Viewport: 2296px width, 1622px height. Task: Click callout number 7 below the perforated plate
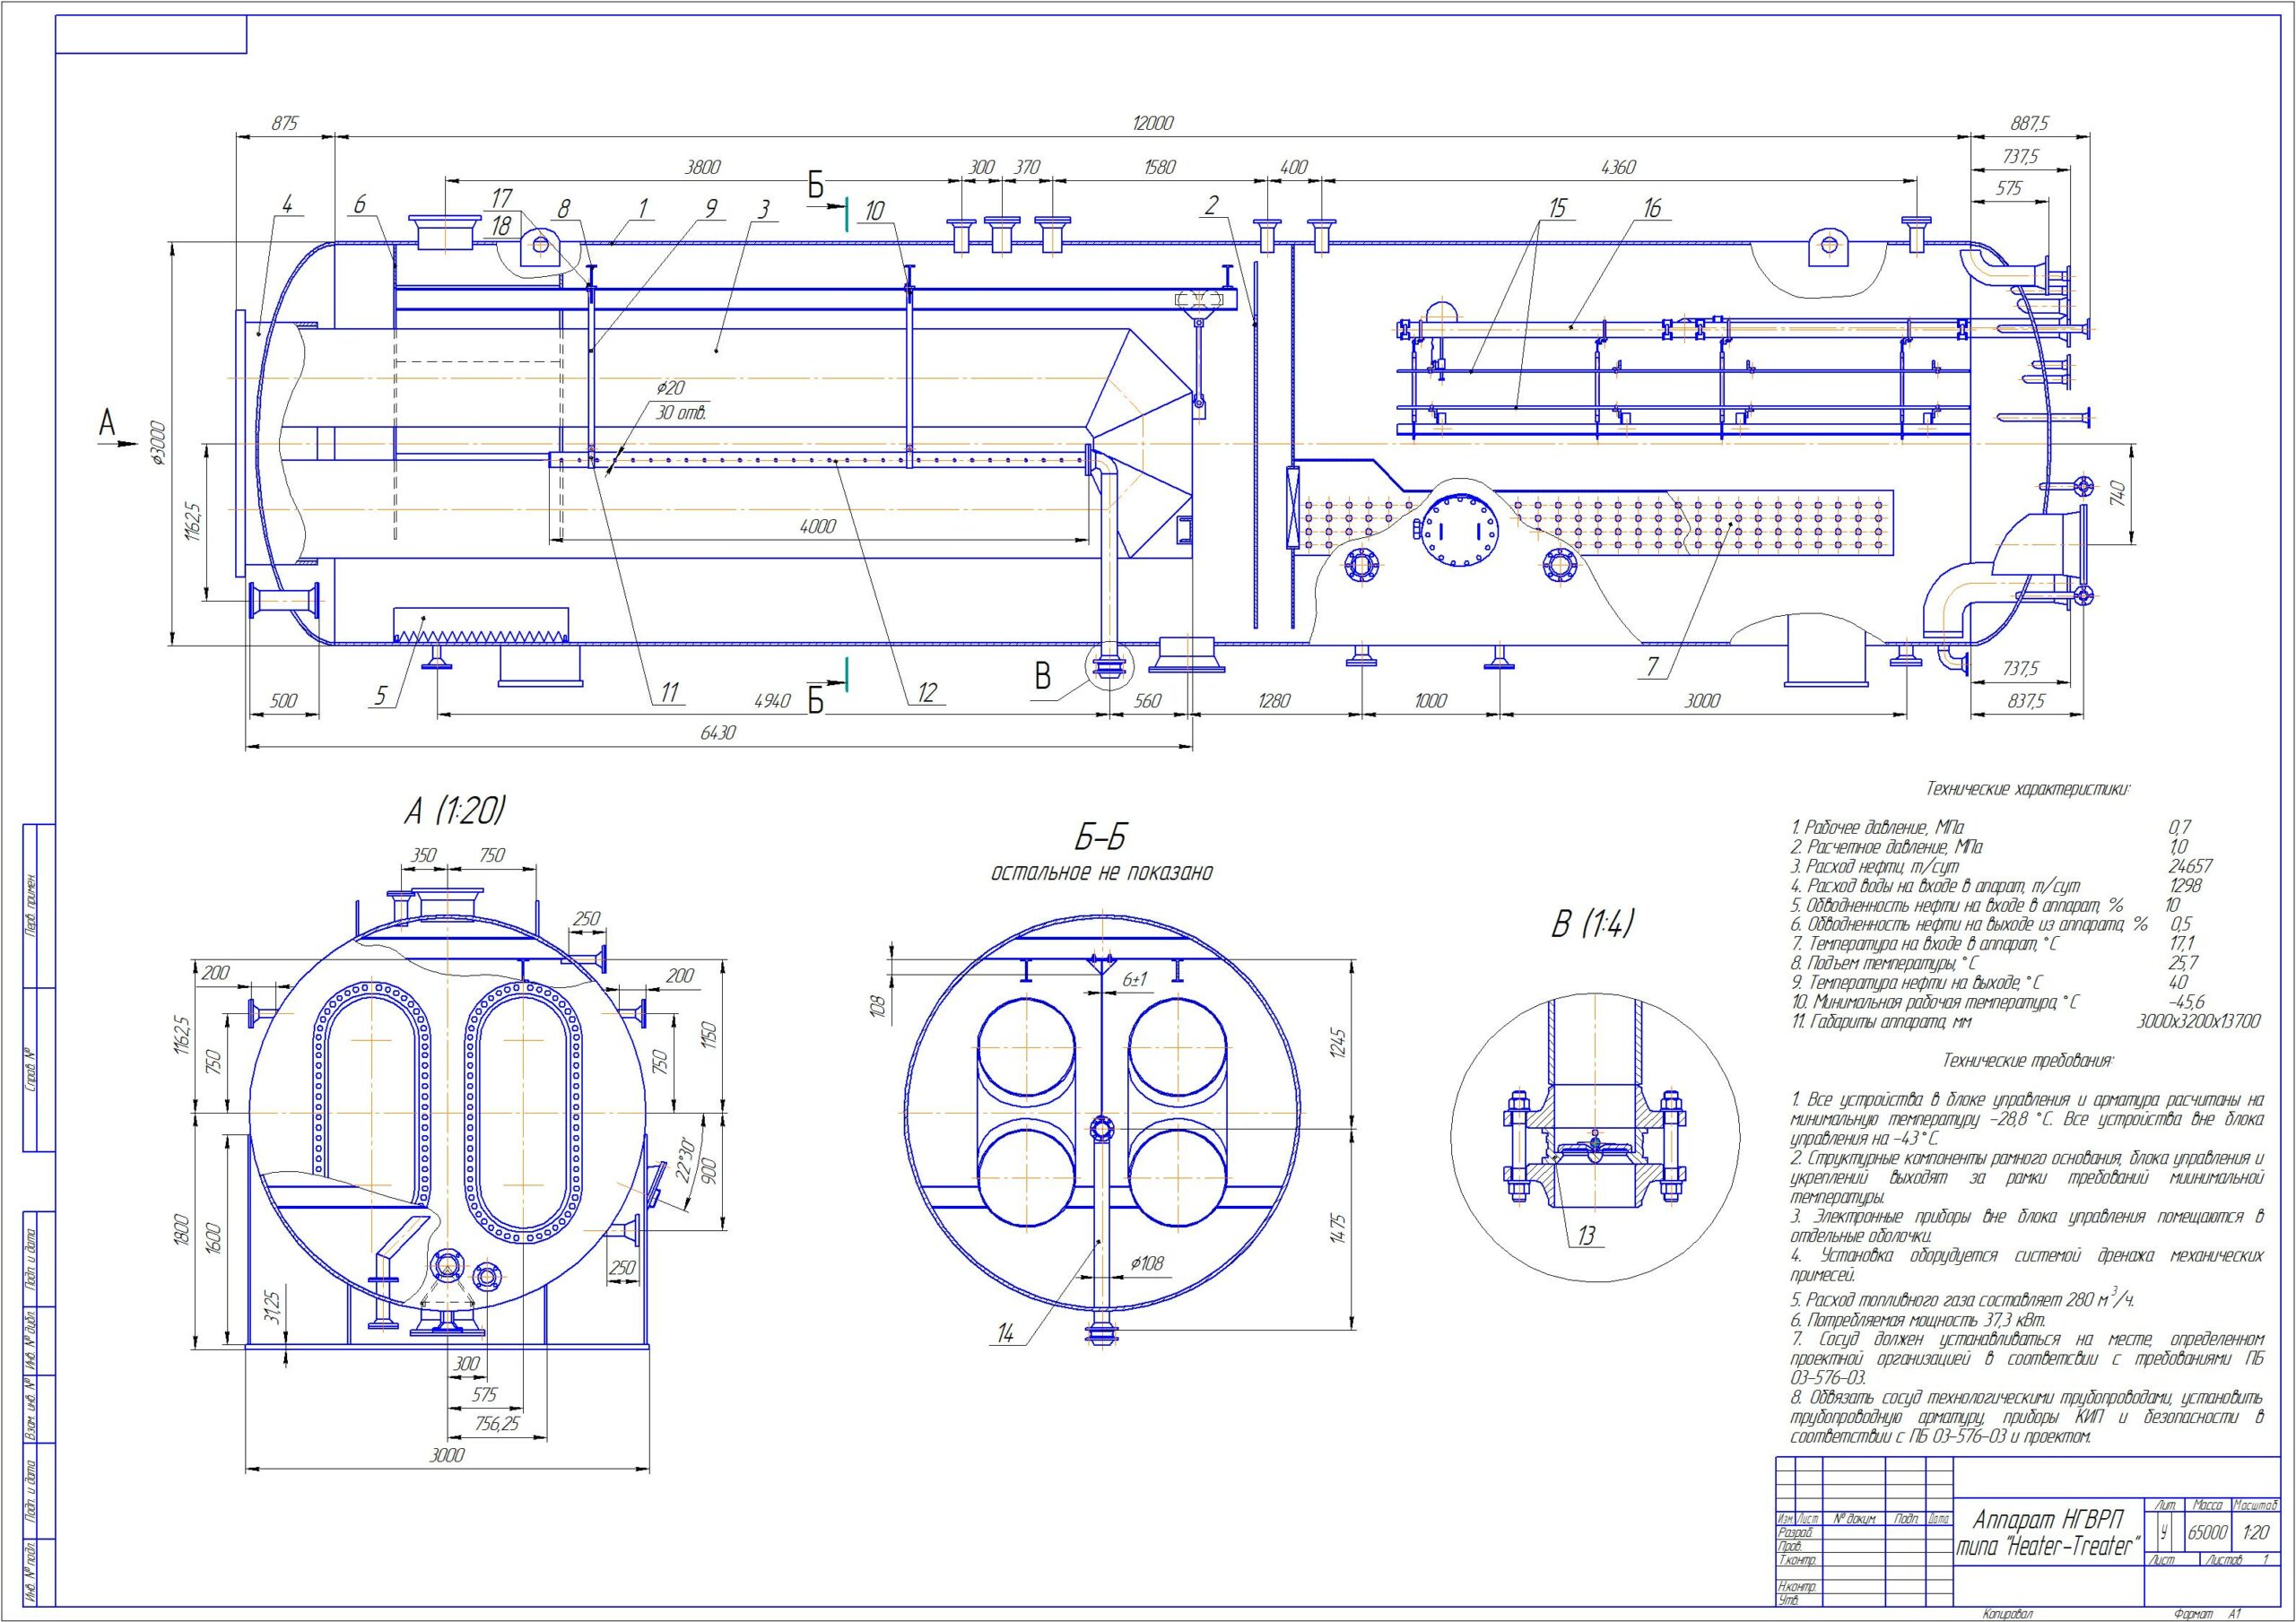click(1652, 665)
